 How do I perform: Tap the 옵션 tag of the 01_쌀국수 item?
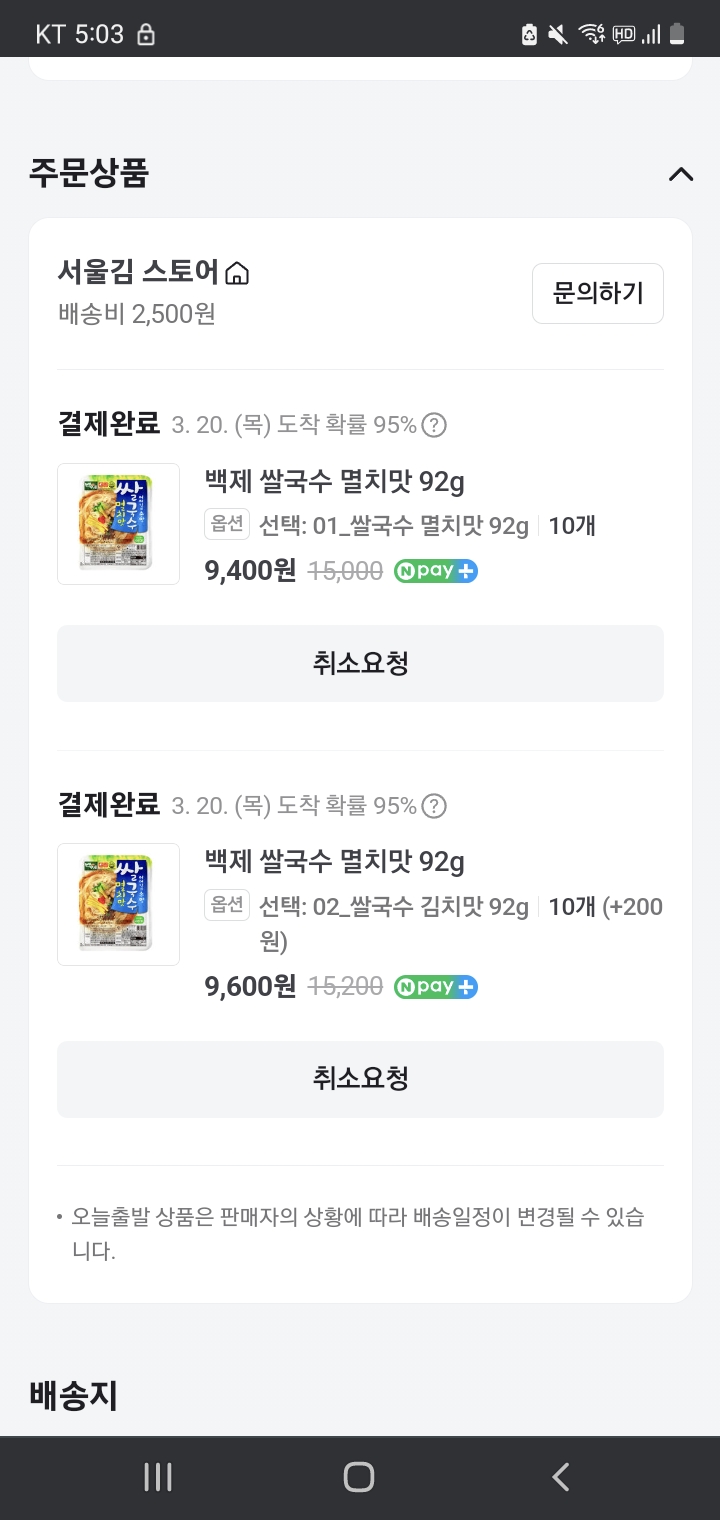coord(226,524)
